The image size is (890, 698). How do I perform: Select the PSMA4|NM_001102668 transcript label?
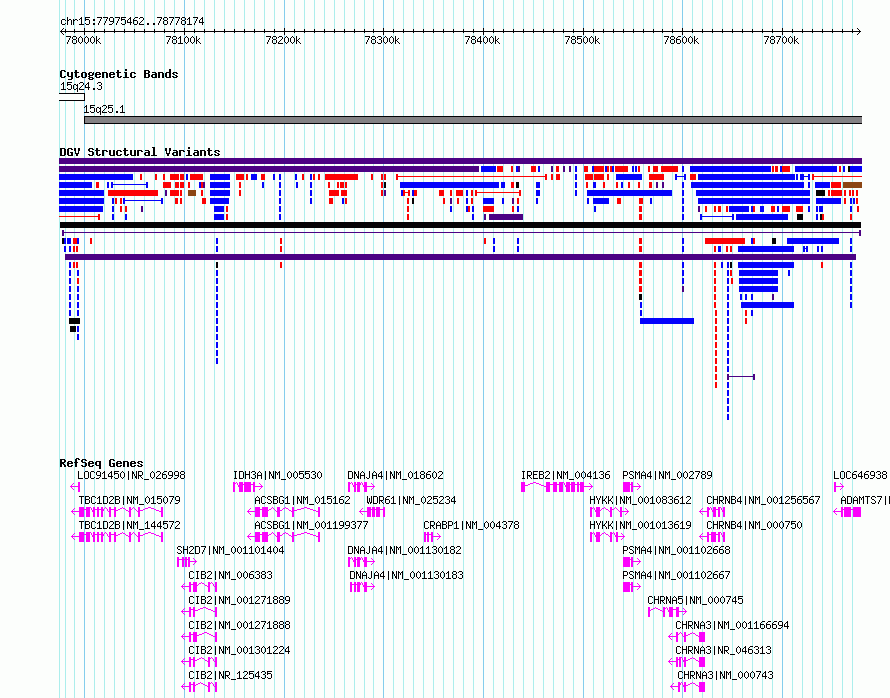pyautogui.click(x=677, y=550)
